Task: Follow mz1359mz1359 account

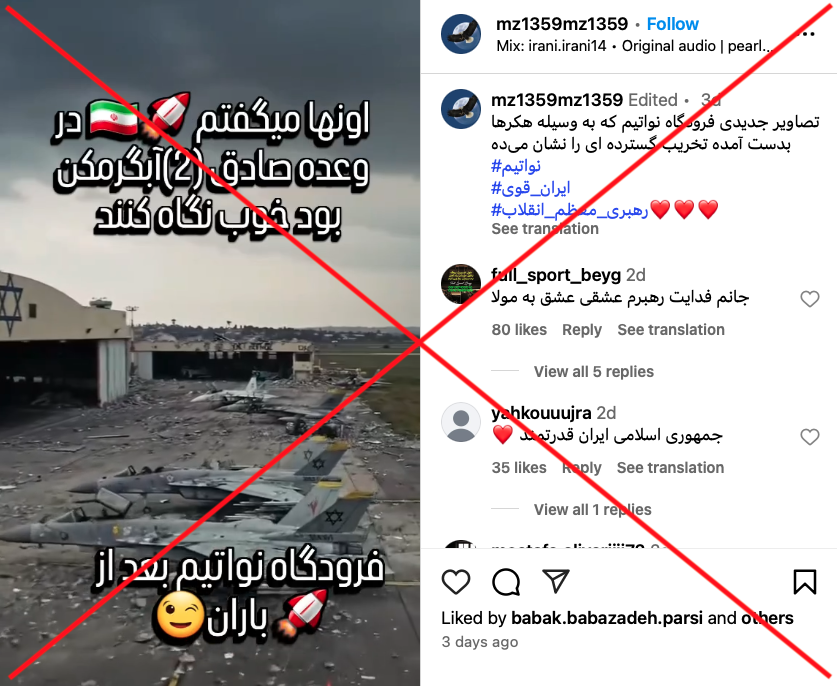Action: 673,24
